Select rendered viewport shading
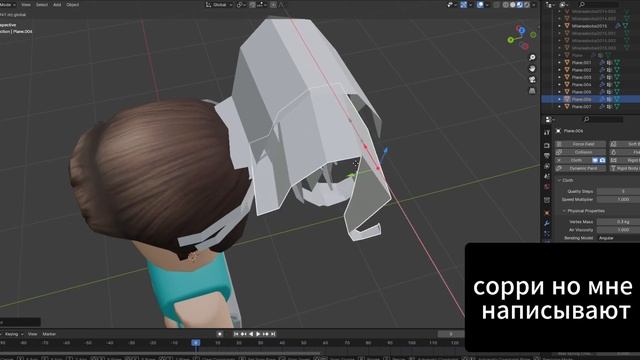The height and width of the screenshot is (360, 640). click(527, 5)
